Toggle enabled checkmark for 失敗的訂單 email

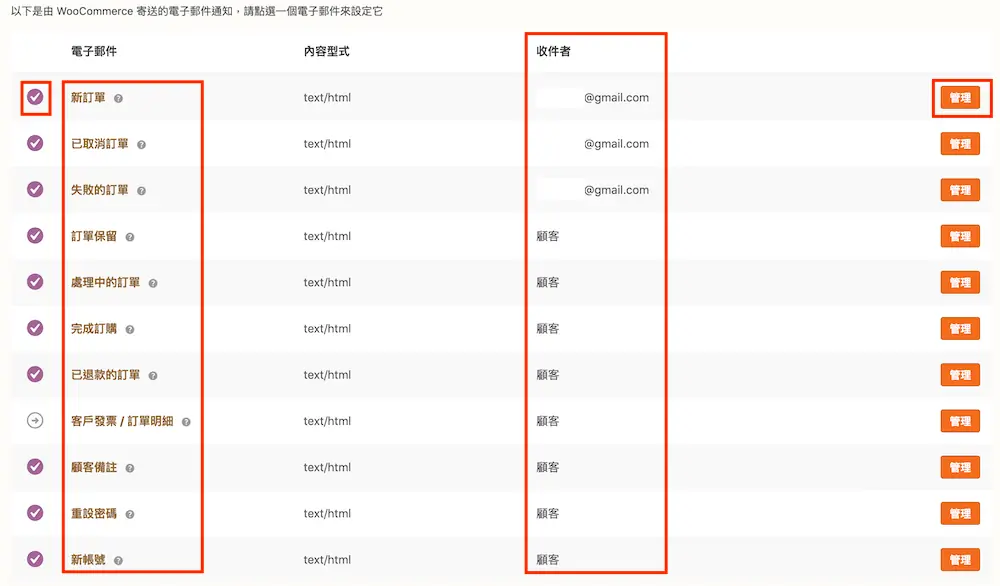35,189
